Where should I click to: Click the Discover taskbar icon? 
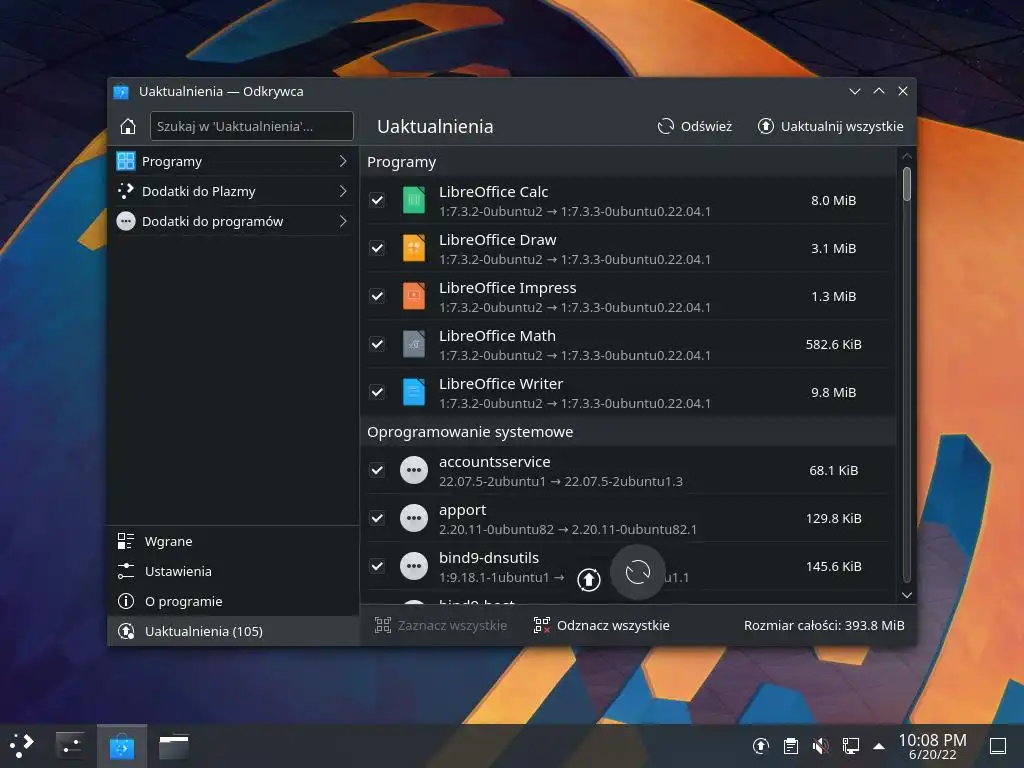(122, 746)
